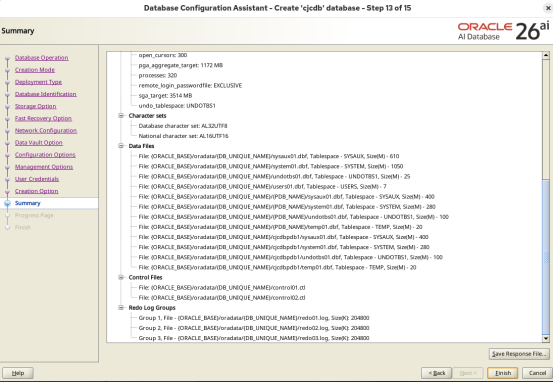The height and width of the screenshot is (382, 554).
Task: Select {PDB_NAME}/system01.dbf data file row
Action: [287, 207]
